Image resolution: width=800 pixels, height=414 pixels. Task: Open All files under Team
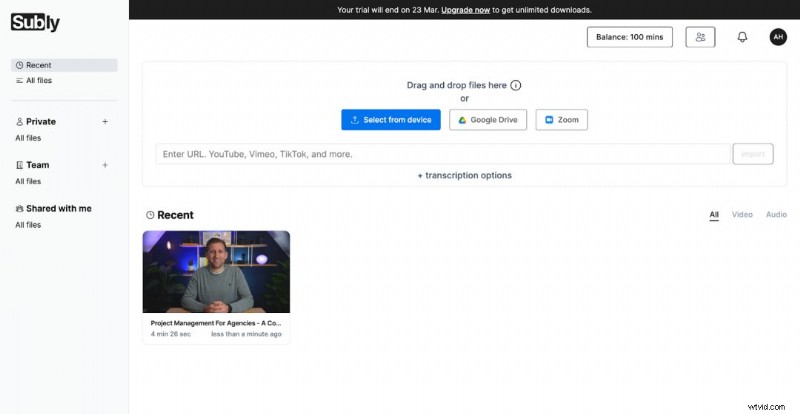click(x=28, y=181)
